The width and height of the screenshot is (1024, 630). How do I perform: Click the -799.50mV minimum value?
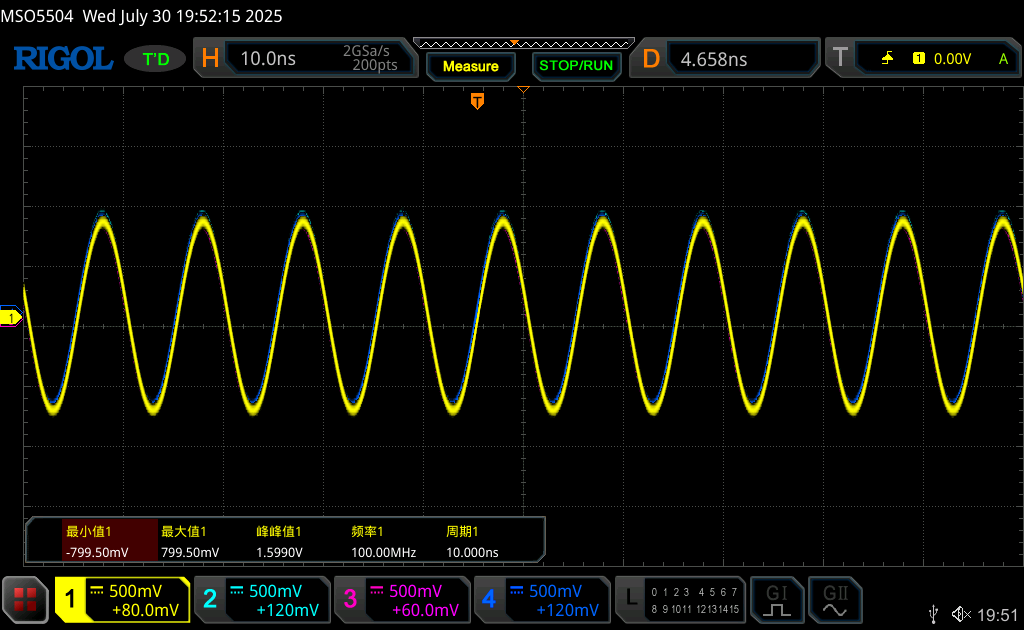(97, 552)
